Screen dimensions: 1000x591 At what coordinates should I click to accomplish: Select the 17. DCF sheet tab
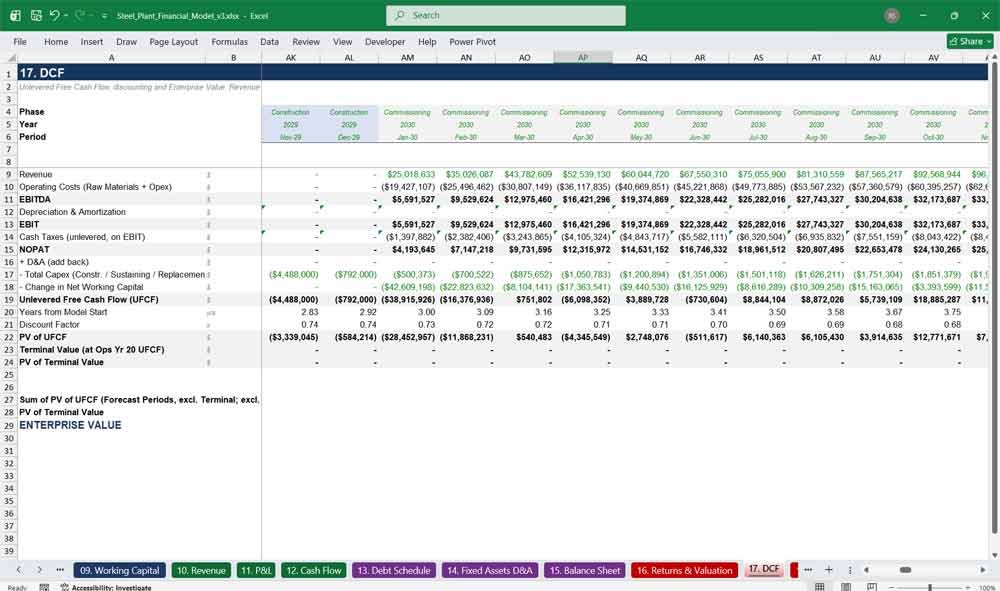coord(763,569)
